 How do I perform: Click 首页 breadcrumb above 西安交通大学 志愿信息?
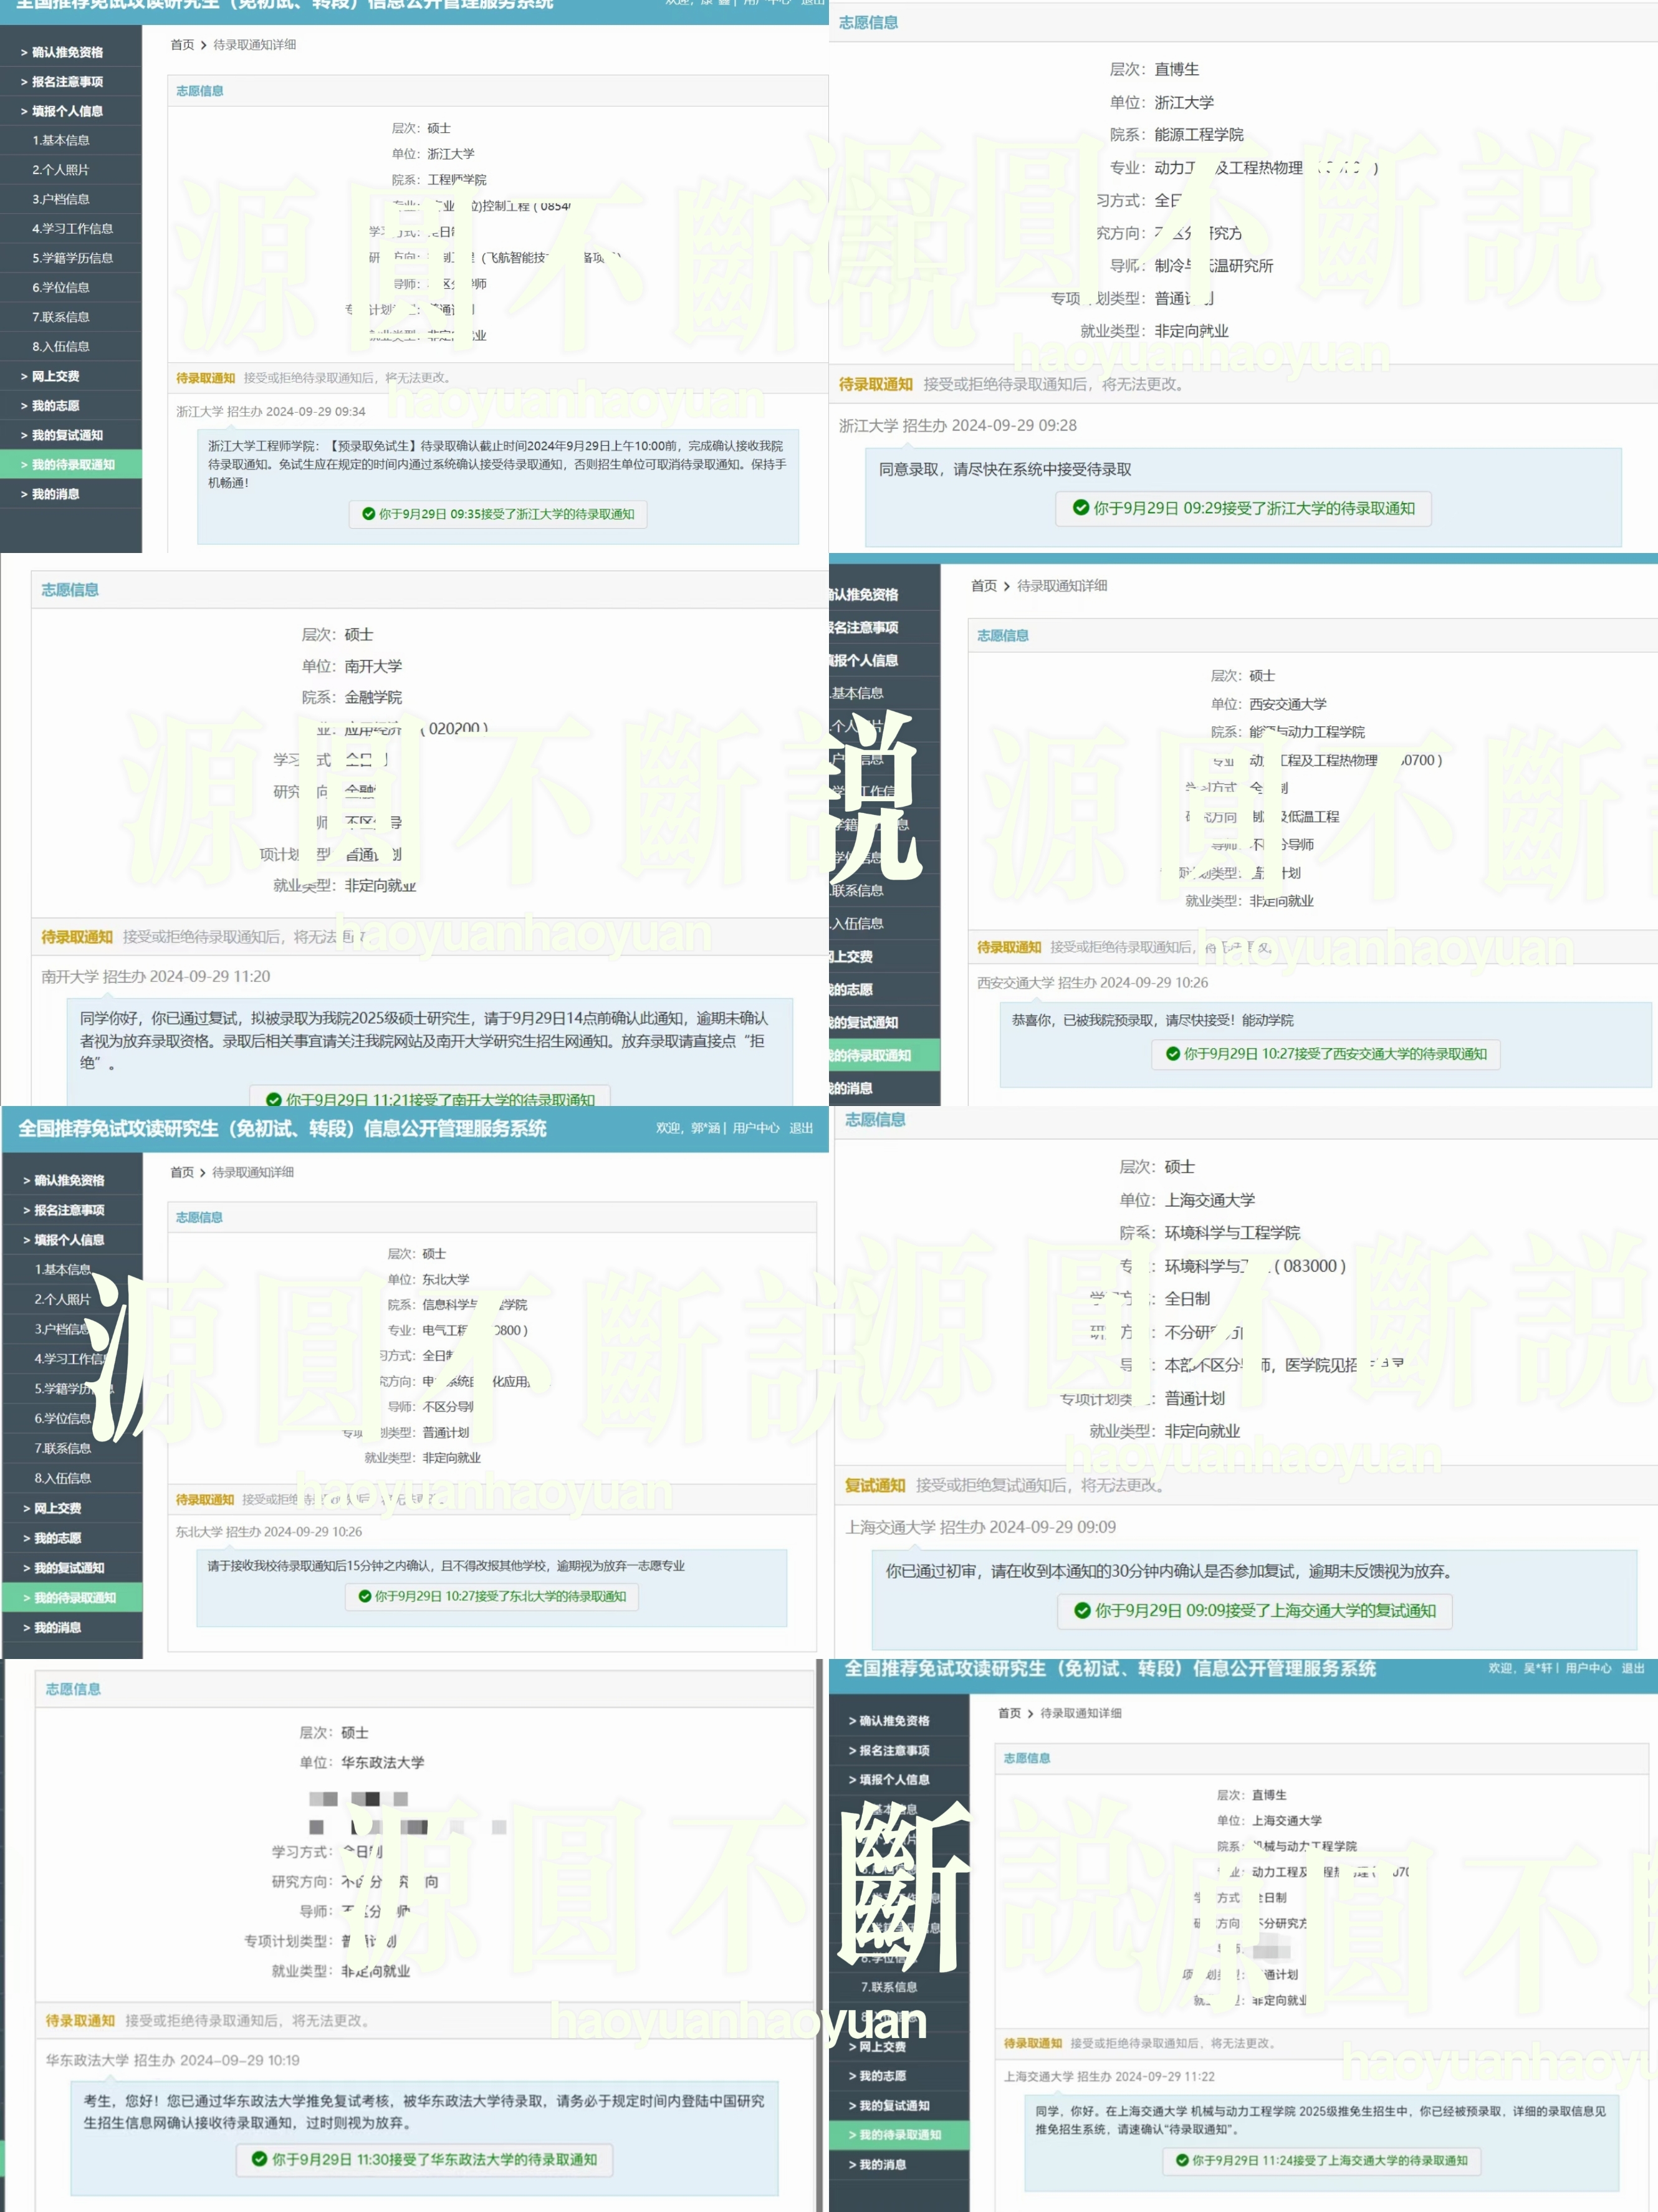(x=983, y=586)
